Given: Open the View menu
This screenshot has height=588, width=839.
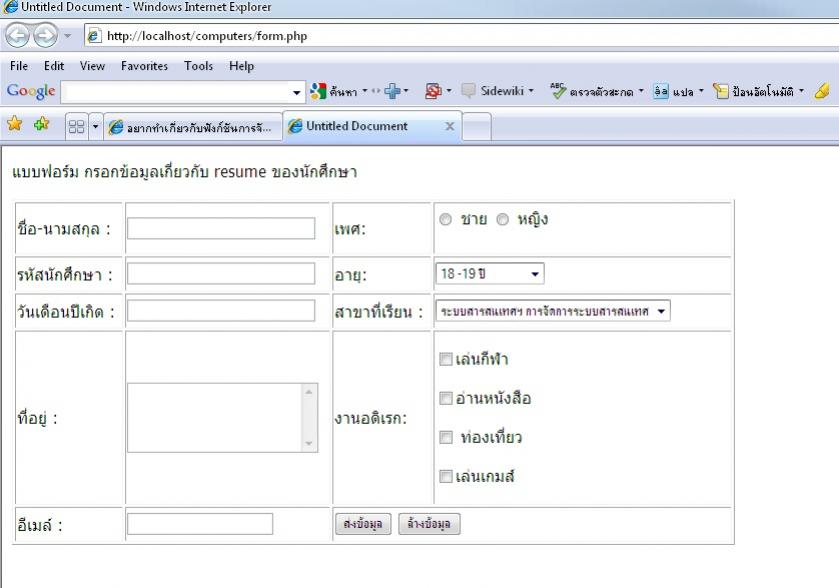Looking at the screenshot, I should [x=92, y=66].
